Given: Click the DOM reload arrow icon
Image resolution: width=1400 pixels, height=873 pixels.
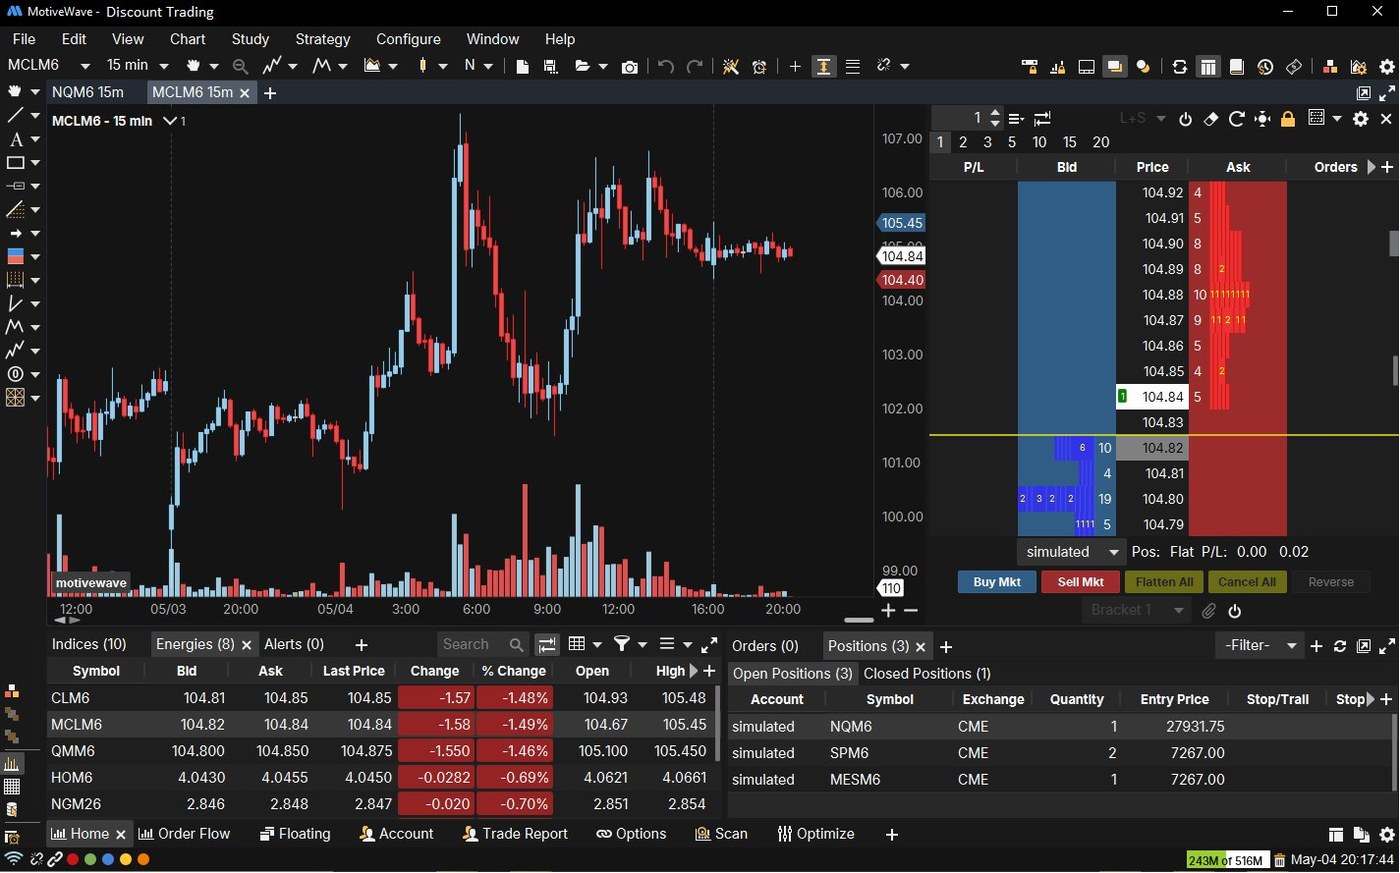Looking at the screenshot, I should [x=1237, y=118].
